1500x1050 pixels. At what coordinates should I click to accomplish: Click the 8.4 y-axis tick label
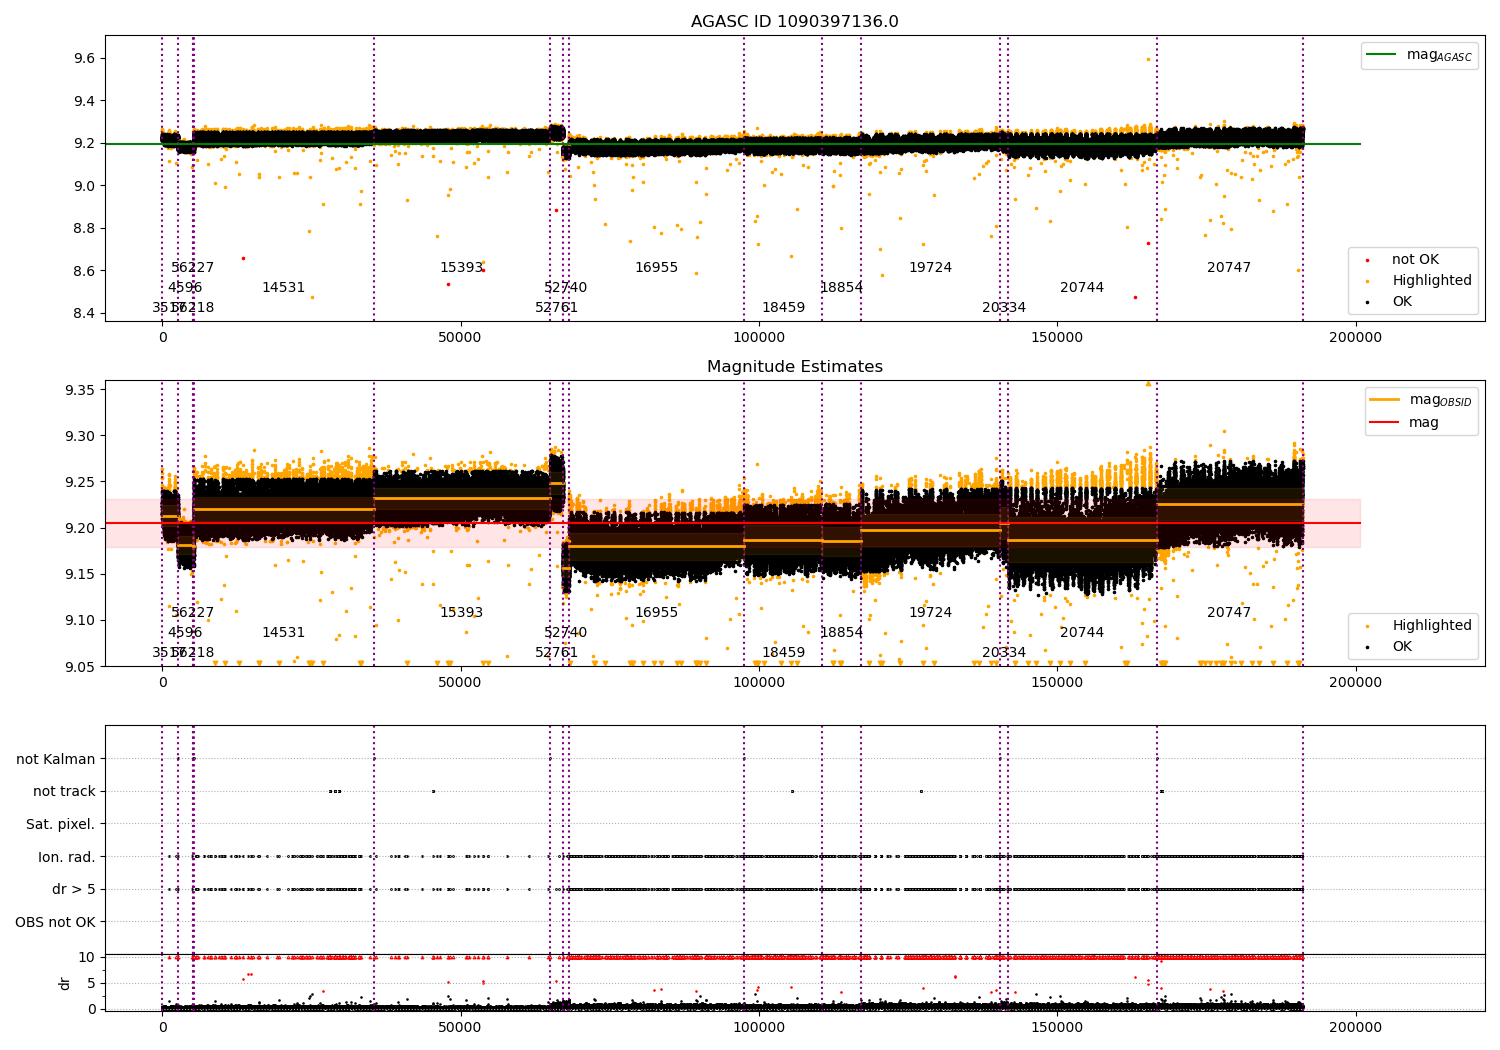pyautogui.click(x=84, y=313)
